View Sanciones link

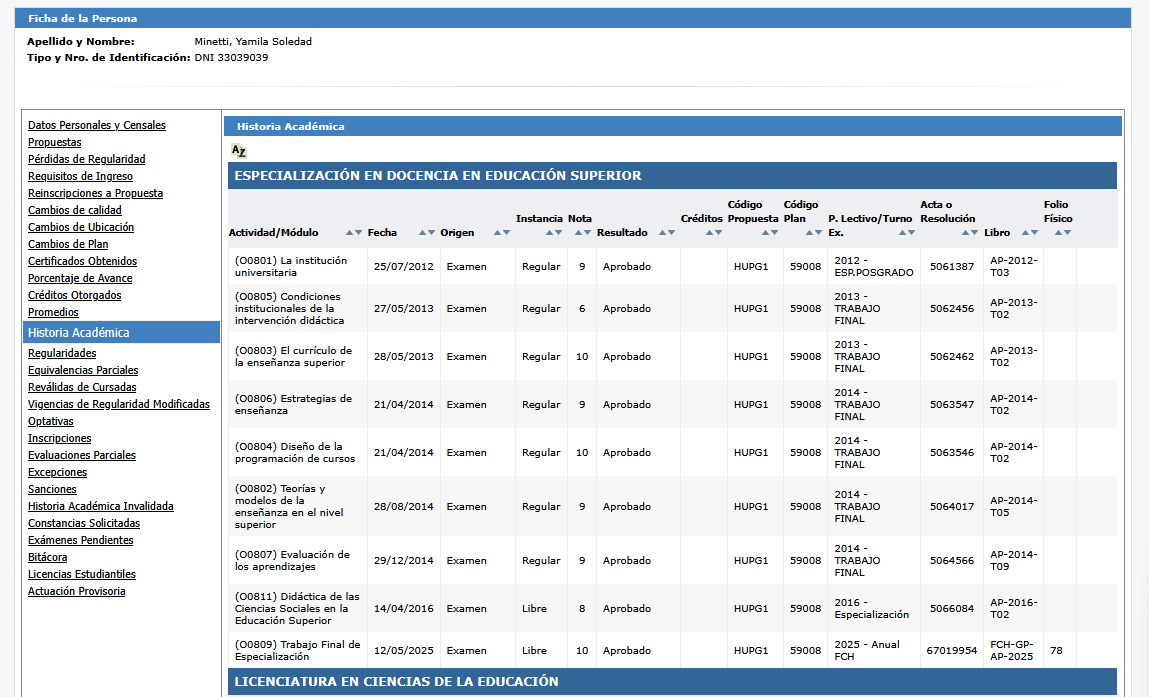pyautogui.click(x=52, y=489)
